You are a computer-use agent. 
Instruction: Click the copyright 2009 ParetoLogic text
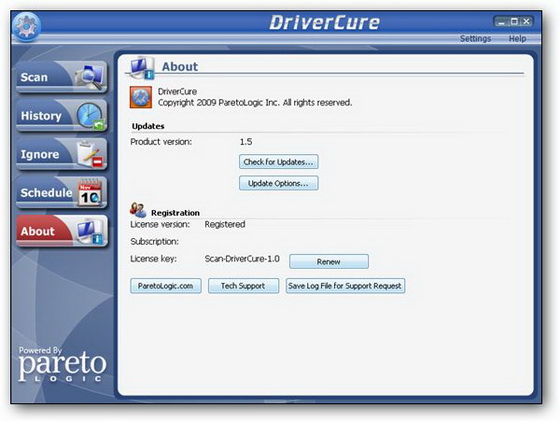tap(255, 103)
